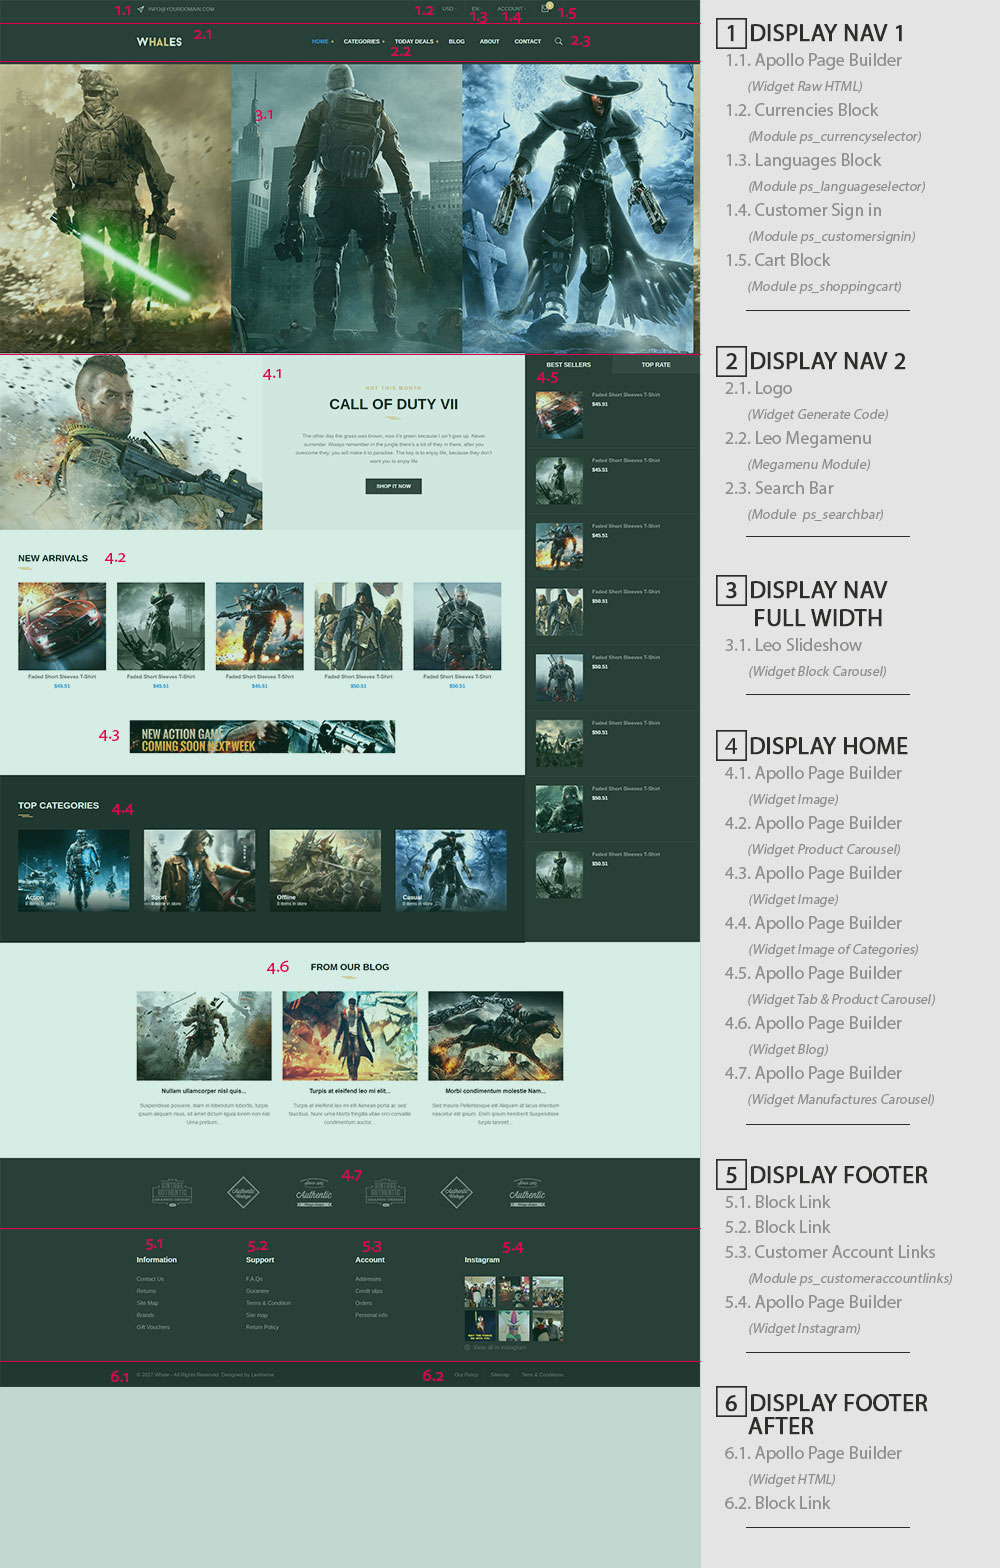Select the soldier facing city slide

(347, 208)
